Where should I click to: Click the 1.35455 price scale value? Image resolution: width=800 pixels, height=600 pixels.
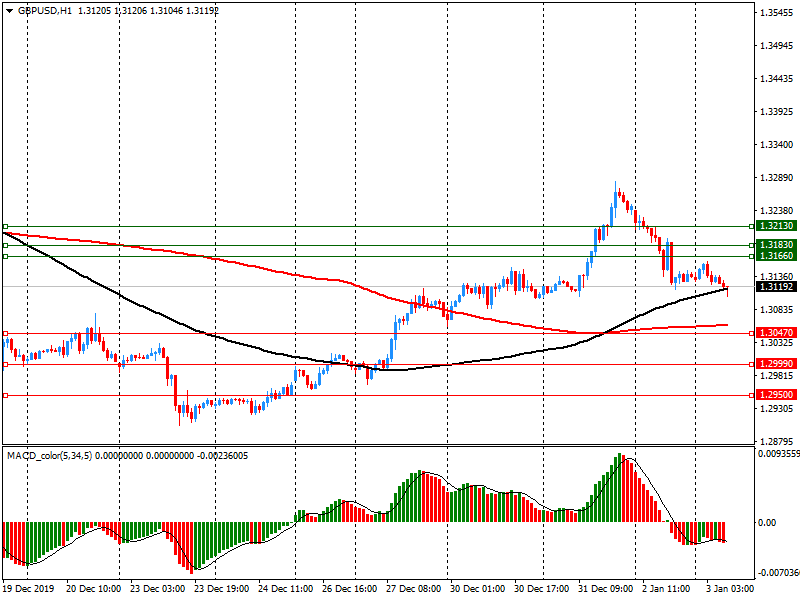tap(777, 13)
